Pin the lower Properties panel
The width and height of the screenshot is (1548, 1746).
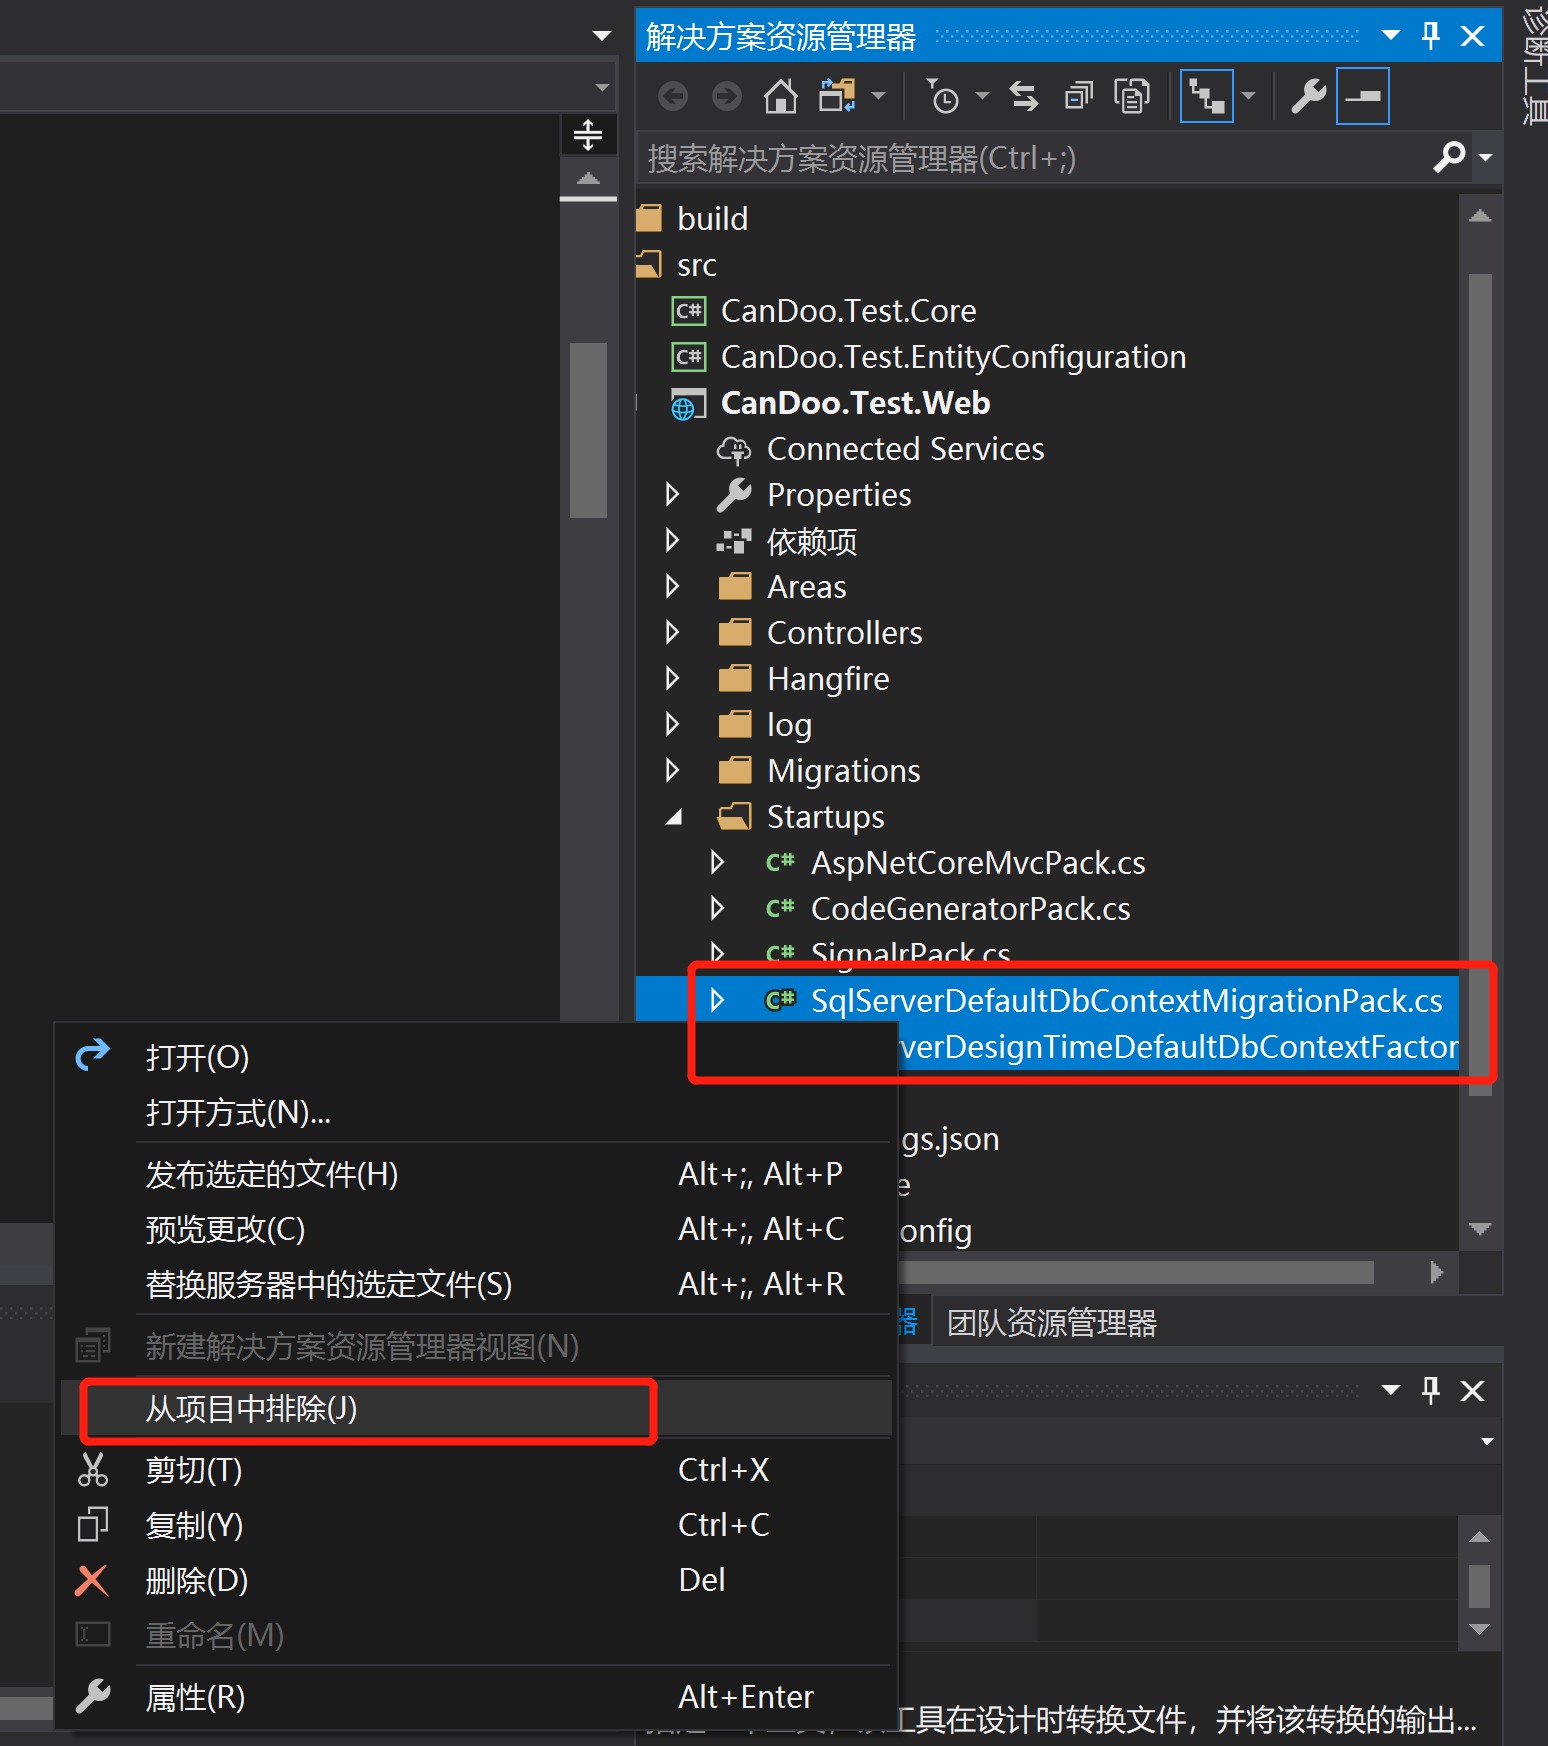[x=1431, y=1390]
